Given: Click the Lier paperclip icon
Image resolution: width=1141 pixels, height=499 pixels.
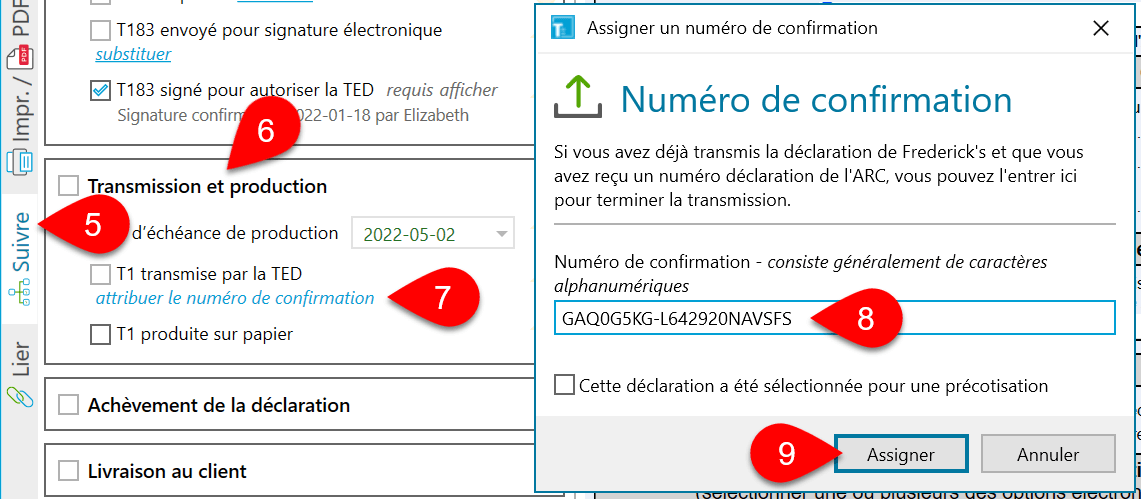Looking at the screenshot, I should click(20, 395).
